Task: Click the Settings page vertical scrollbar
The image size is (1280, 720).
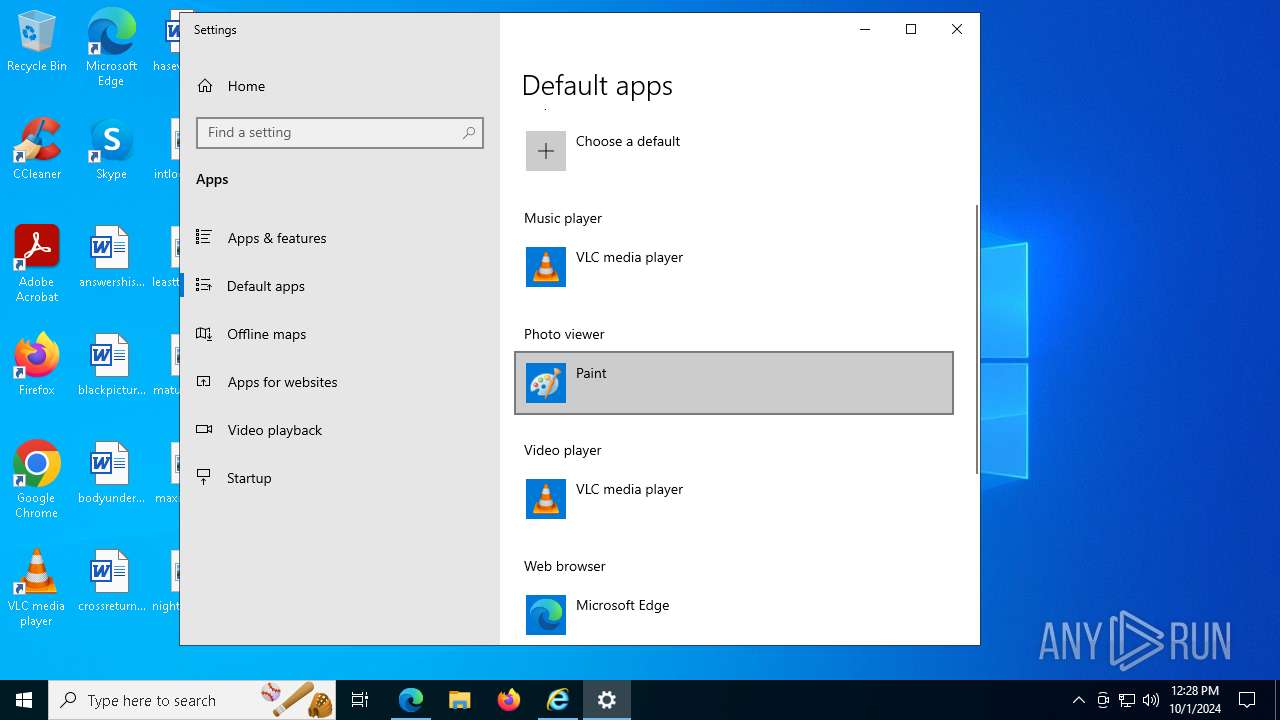Action: click(976, 340)
